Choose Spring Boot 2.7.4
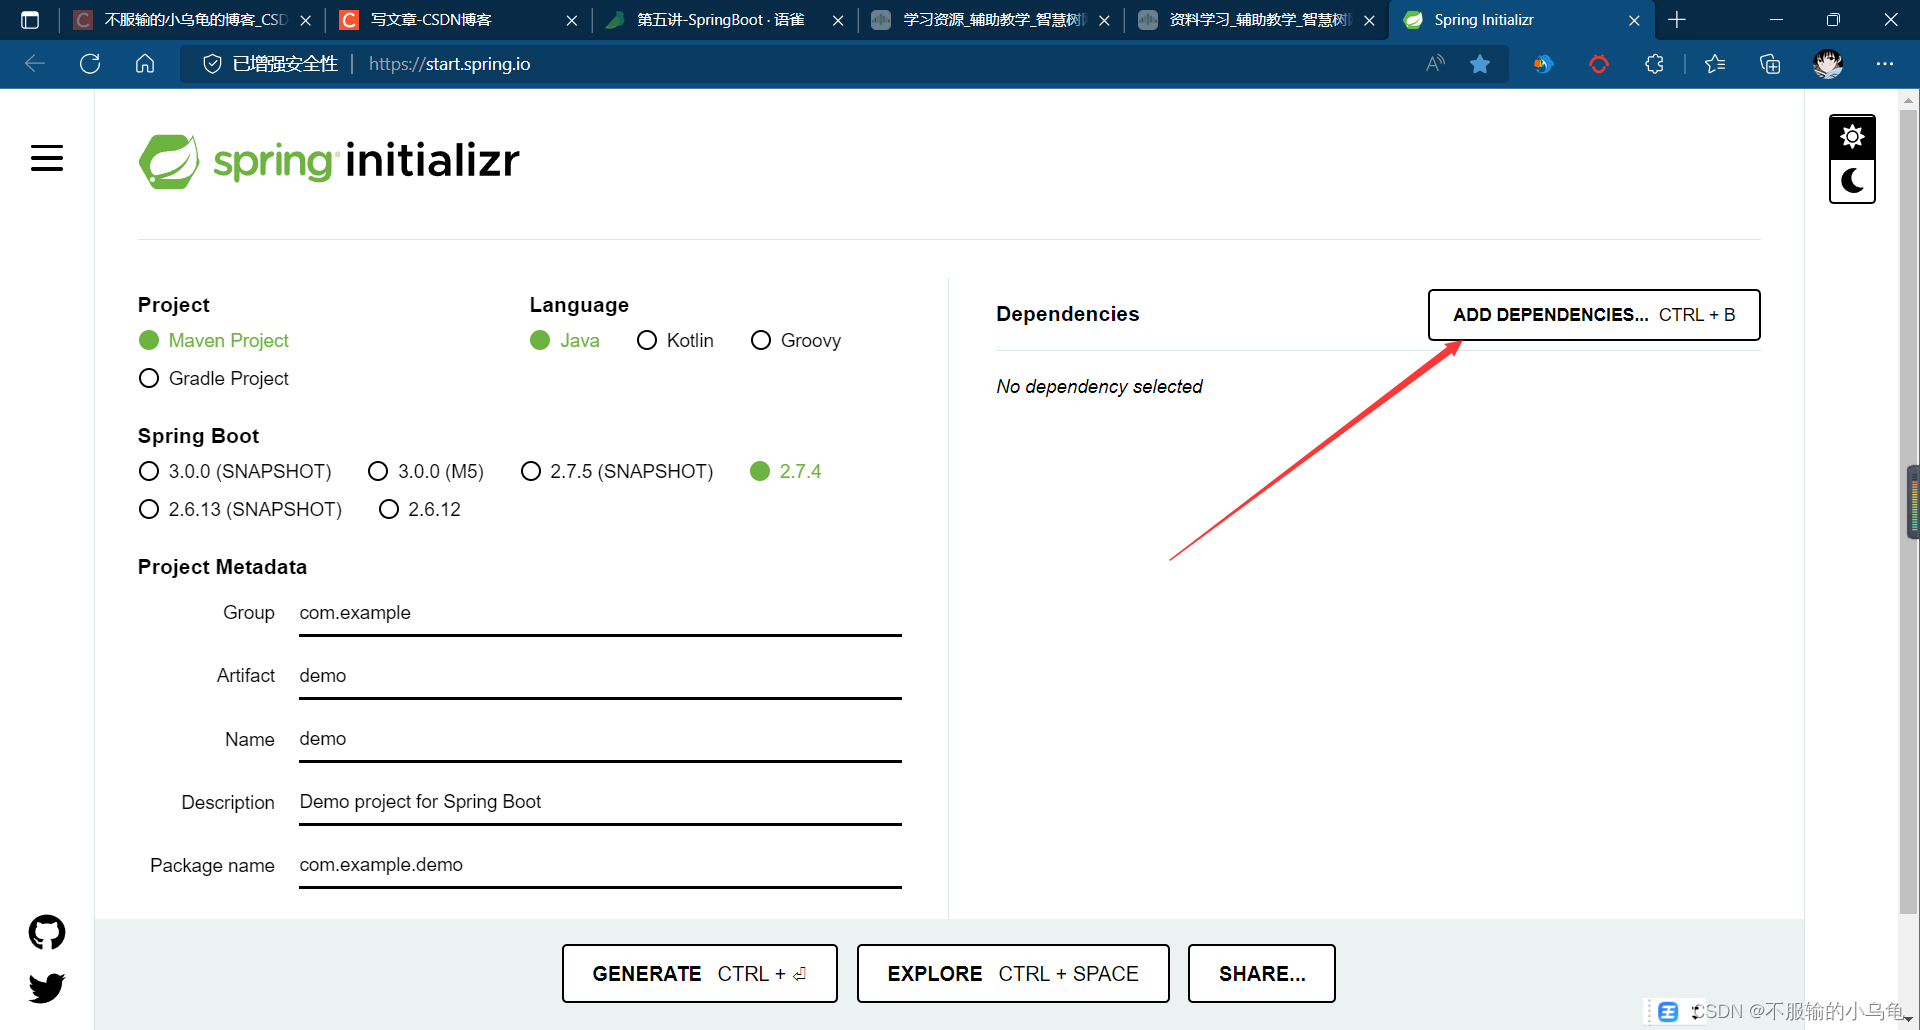The height and width of the screenshot is (1030, 1920). click(x=786, y=472)
